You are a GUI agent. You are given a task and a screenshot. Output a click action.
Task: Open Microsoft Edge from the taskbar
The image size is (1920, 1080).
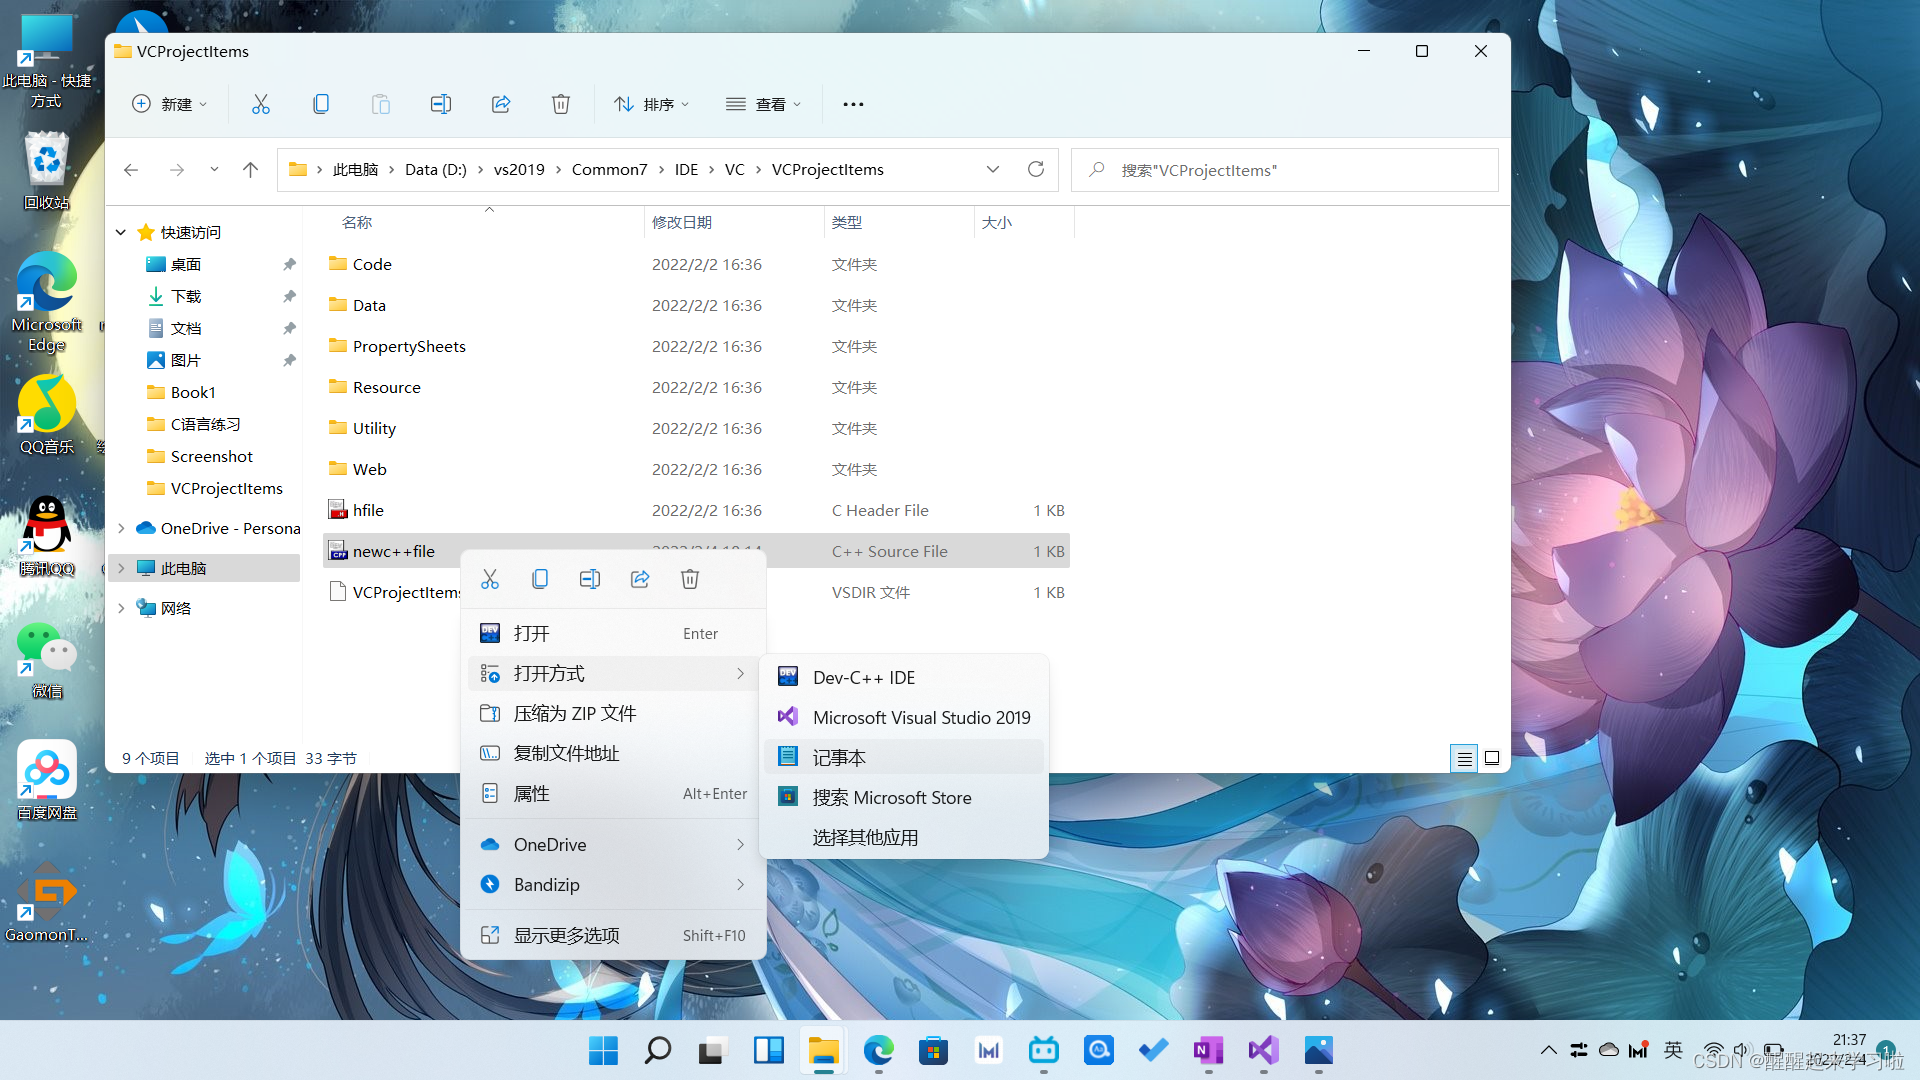[x=878, y=1051]
